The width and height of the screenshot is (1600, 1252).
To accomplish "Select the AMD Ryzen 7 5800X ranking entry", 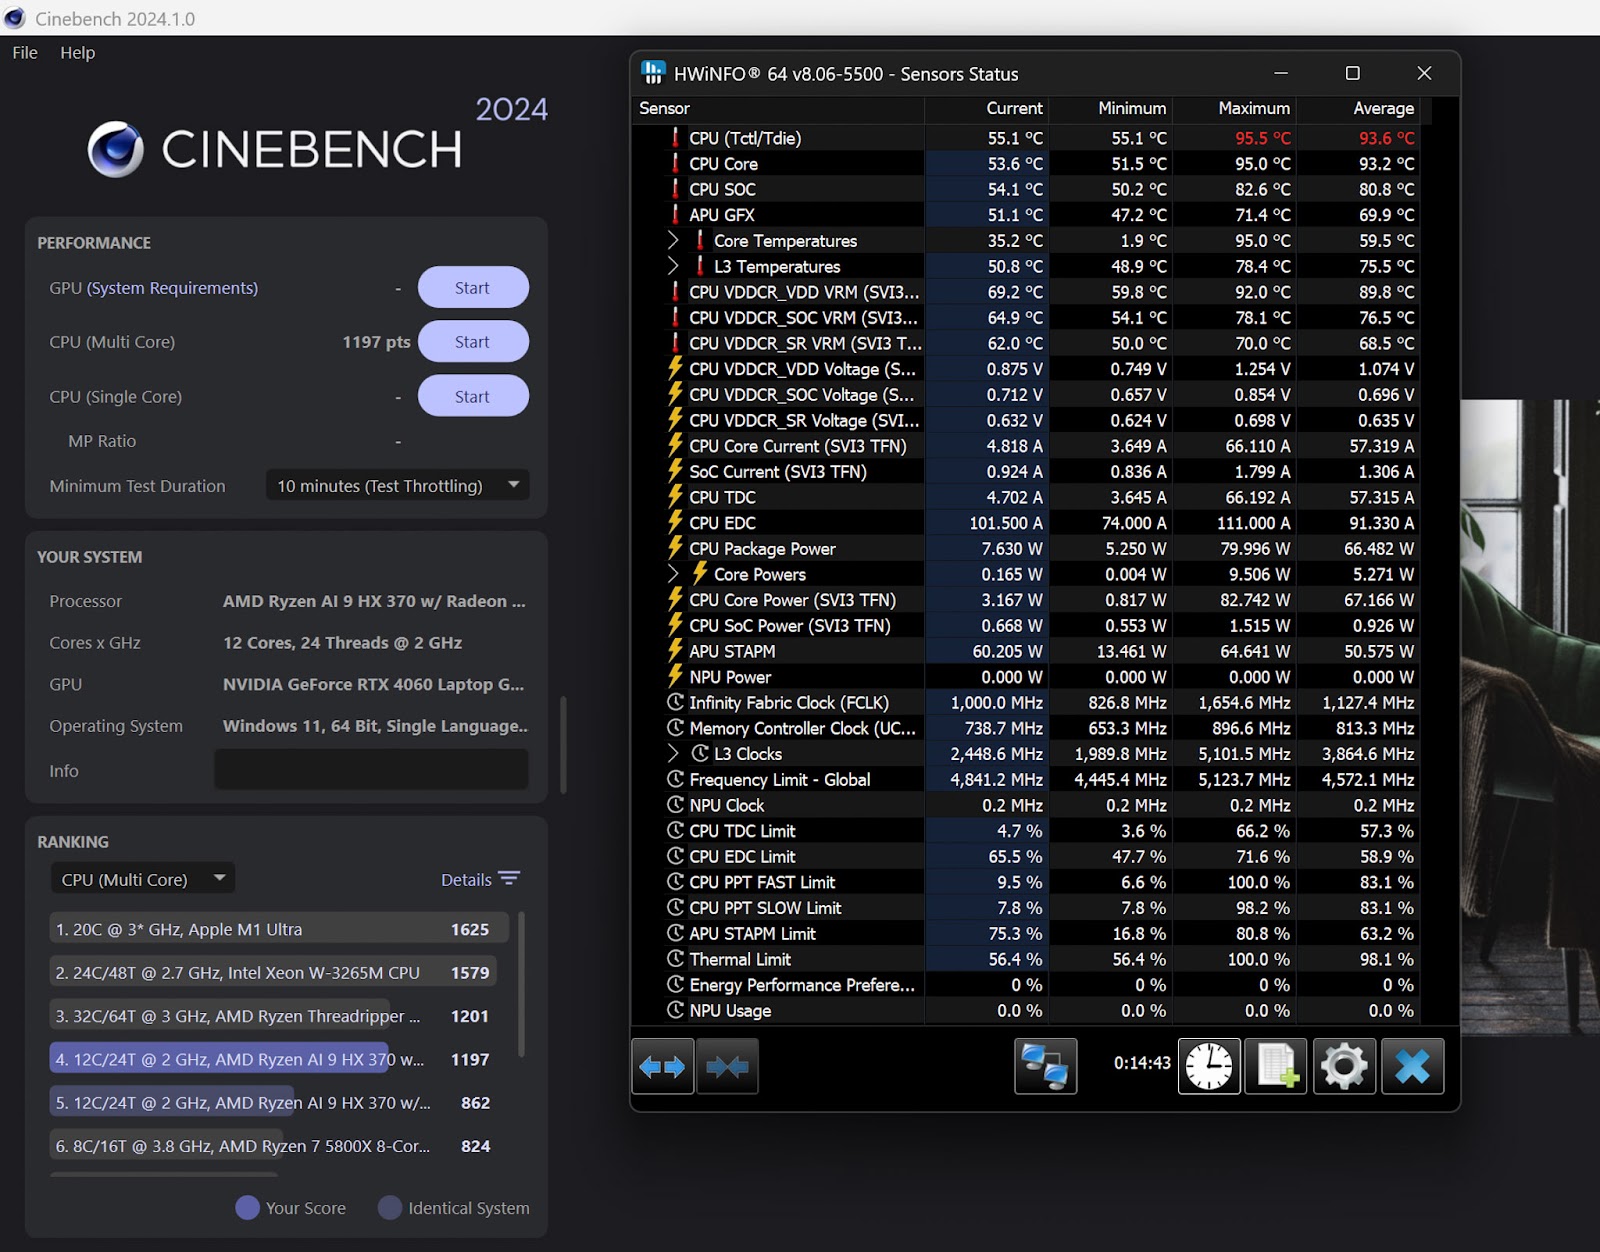I will (x=273, y=1146).
